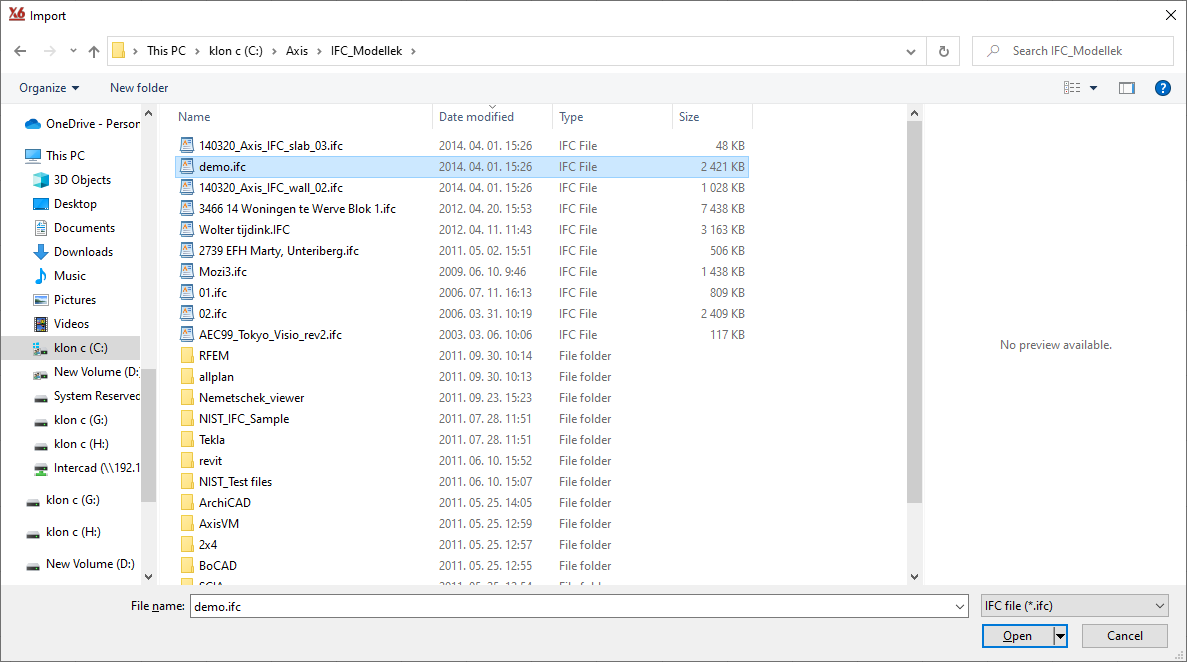
Task: Open help via the question mark icon
Action: [x=1162, y=88]
